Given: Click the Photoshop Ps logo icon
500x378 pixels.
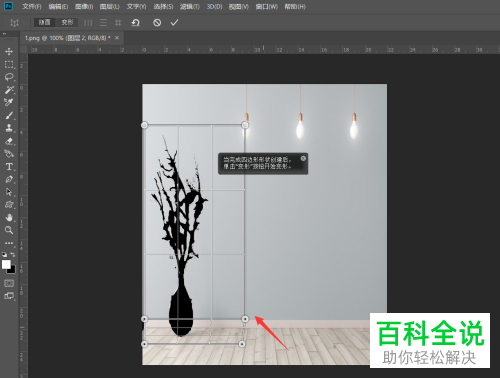Looking at the screenshot, I should 8,6.
